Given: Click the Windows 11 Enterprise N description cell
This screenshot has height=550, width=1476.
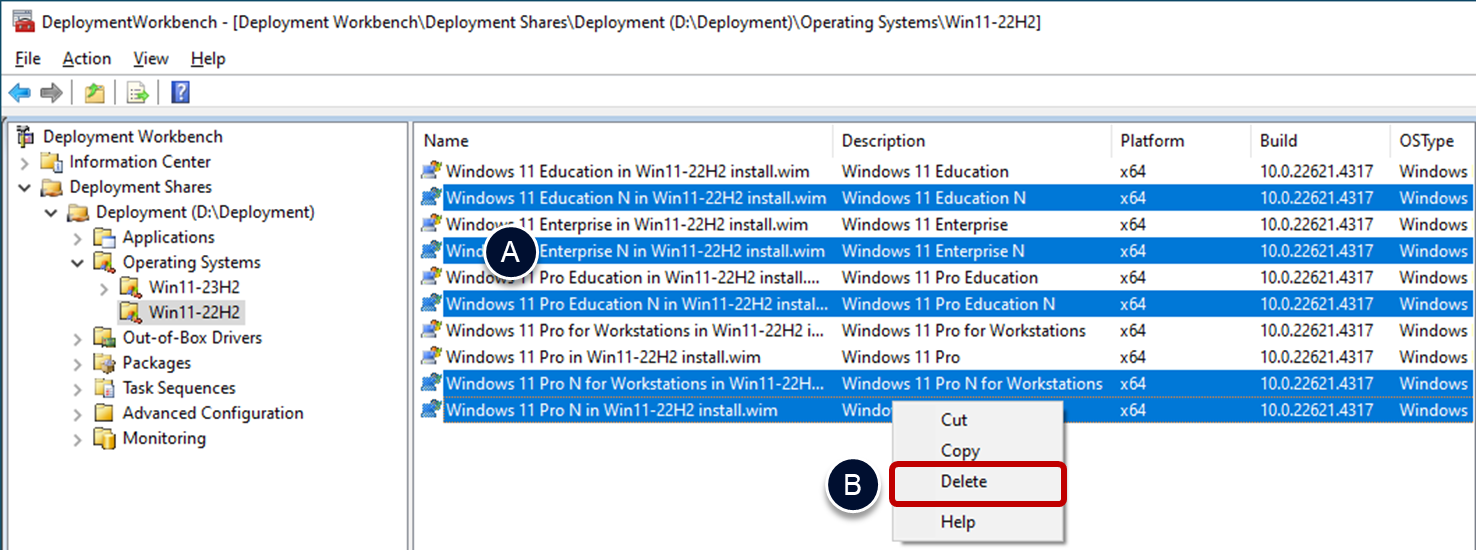Looking at the screenshot, I should tap(933, 251).
